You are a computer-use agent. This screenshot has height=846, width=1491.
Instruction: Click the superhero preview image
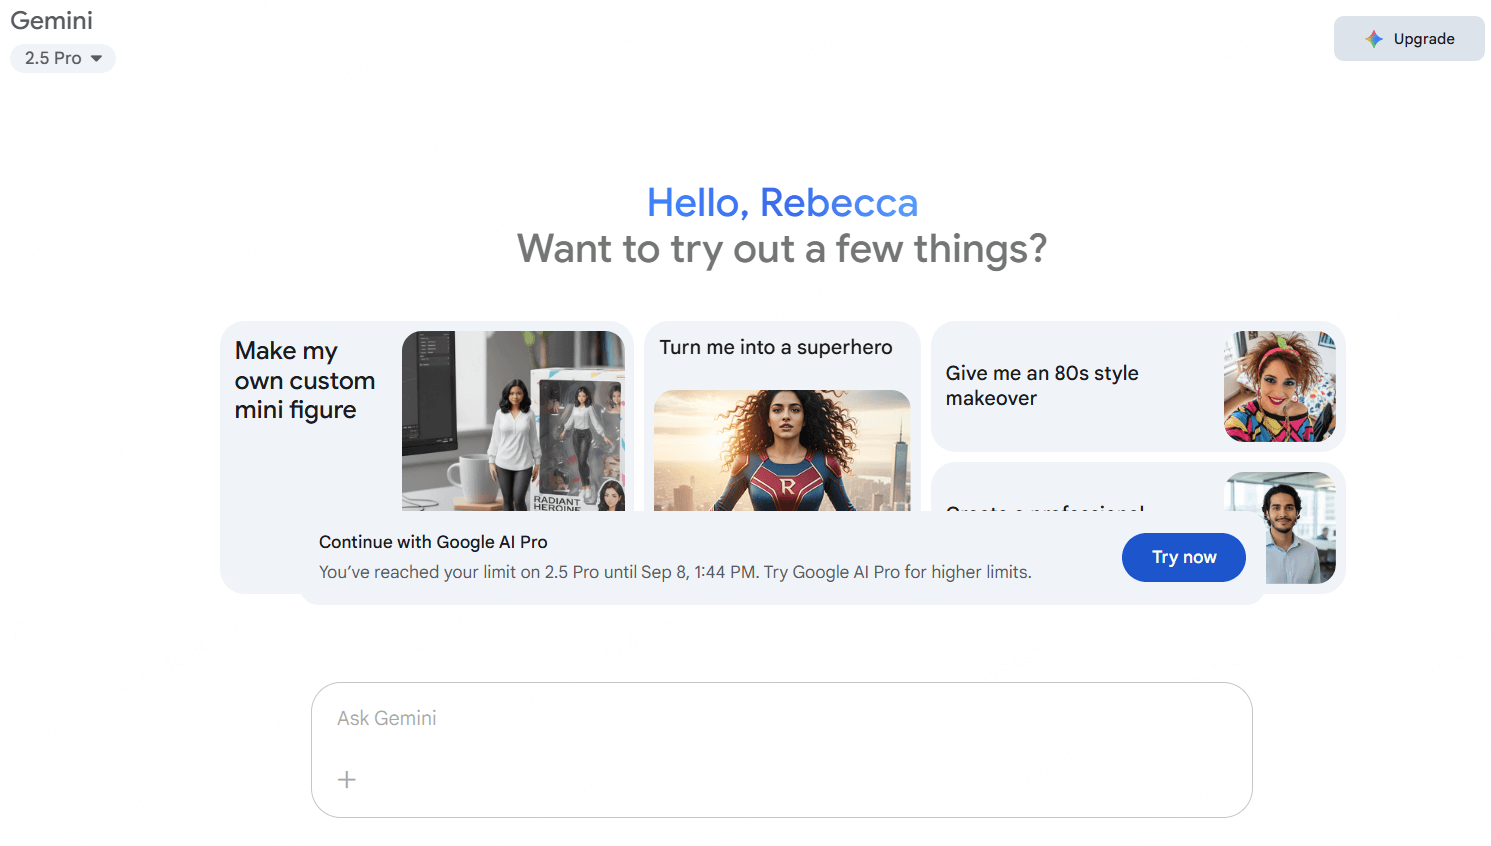tap(782, 451)
